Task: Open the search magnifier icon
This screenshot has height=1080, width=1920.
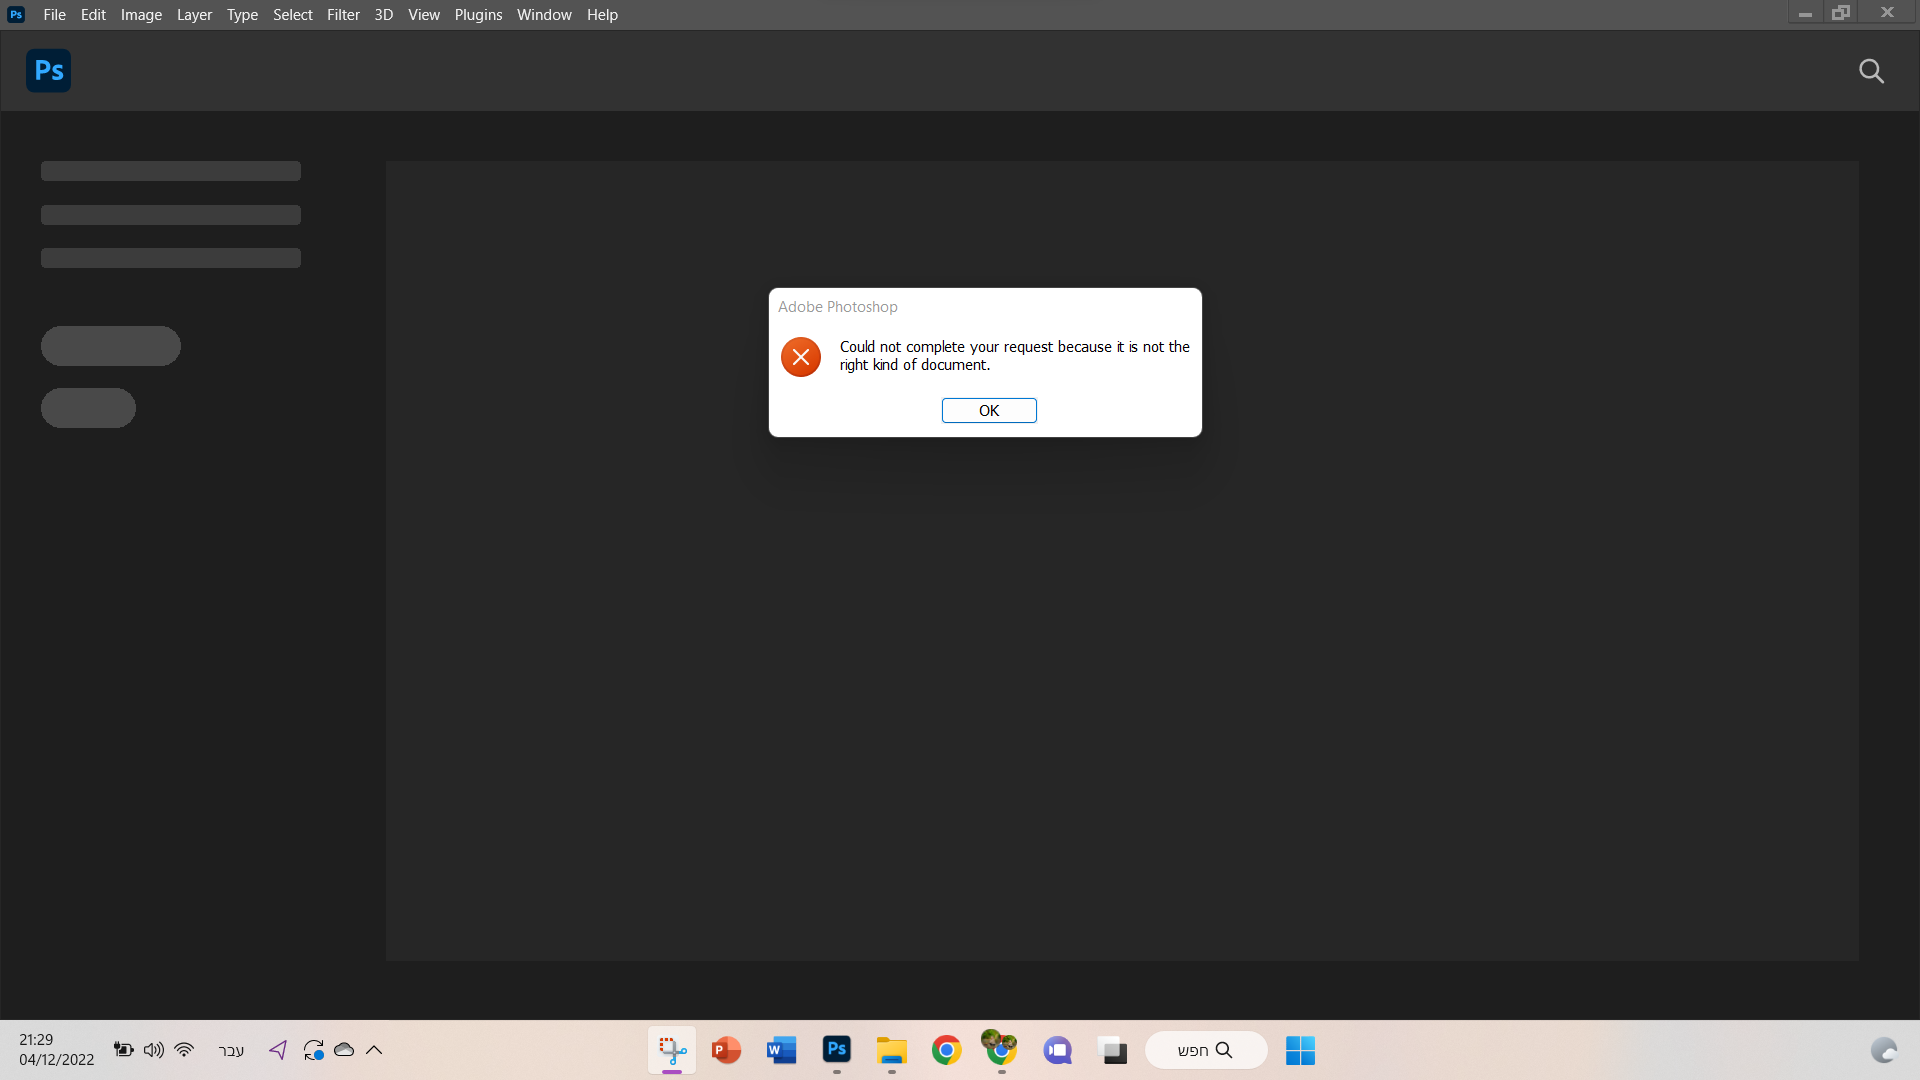Action: coord(1871,71)
